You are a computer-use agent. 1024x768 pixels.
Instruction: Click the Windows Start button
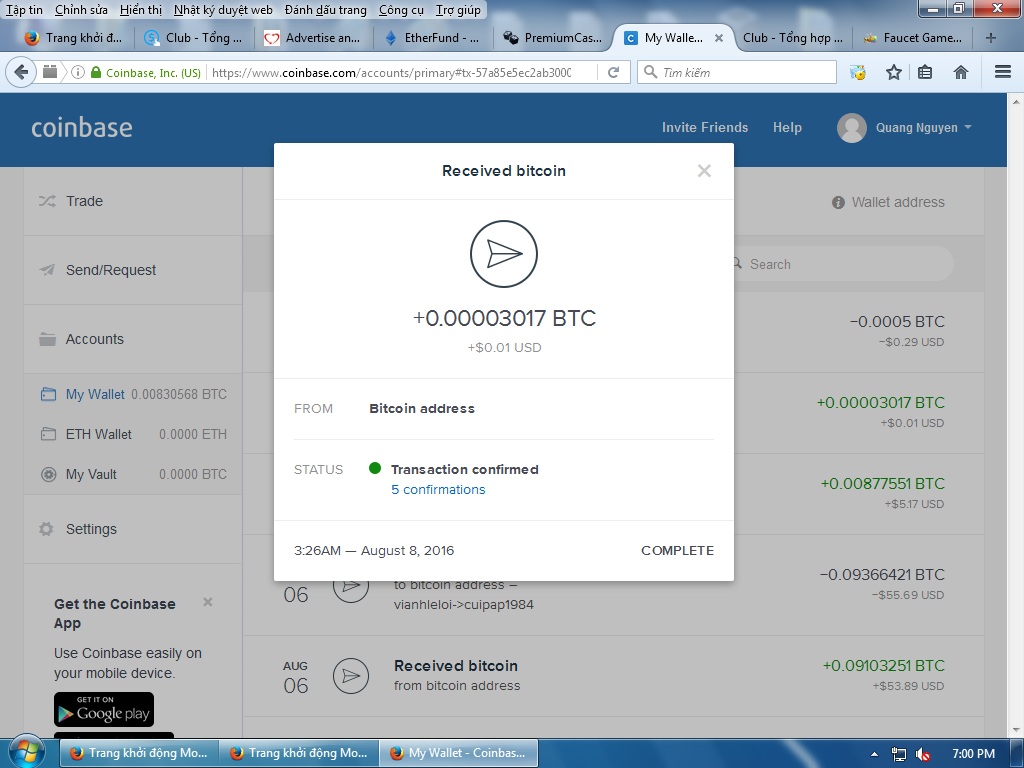pyautogui.click(x=26, y=753)
